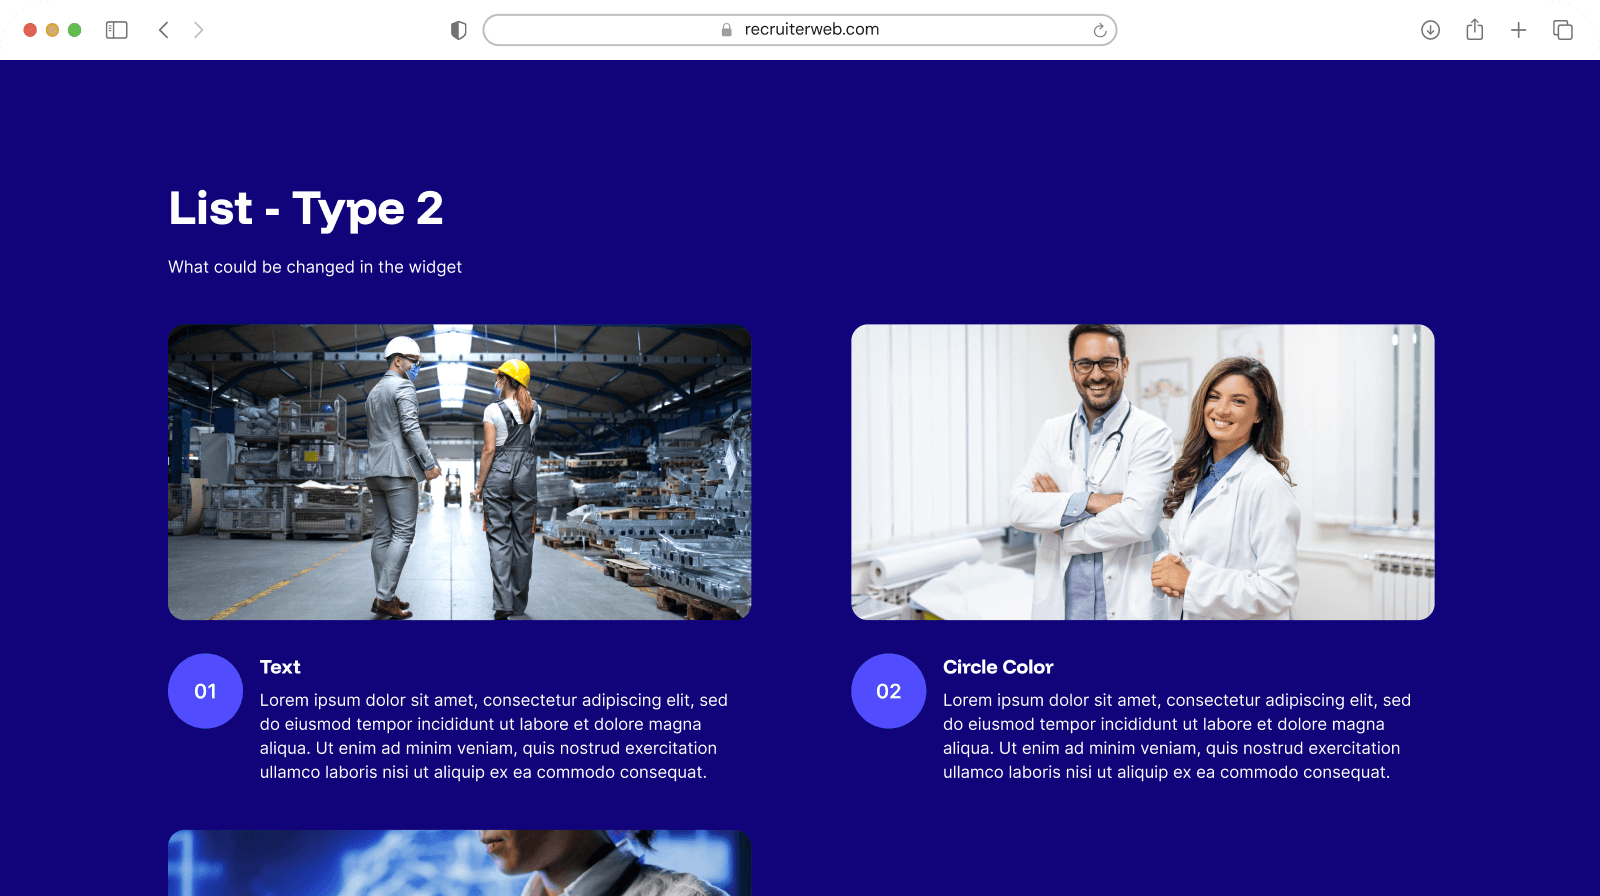
Task: Show the tab overview
Action: click(1562, 30)
